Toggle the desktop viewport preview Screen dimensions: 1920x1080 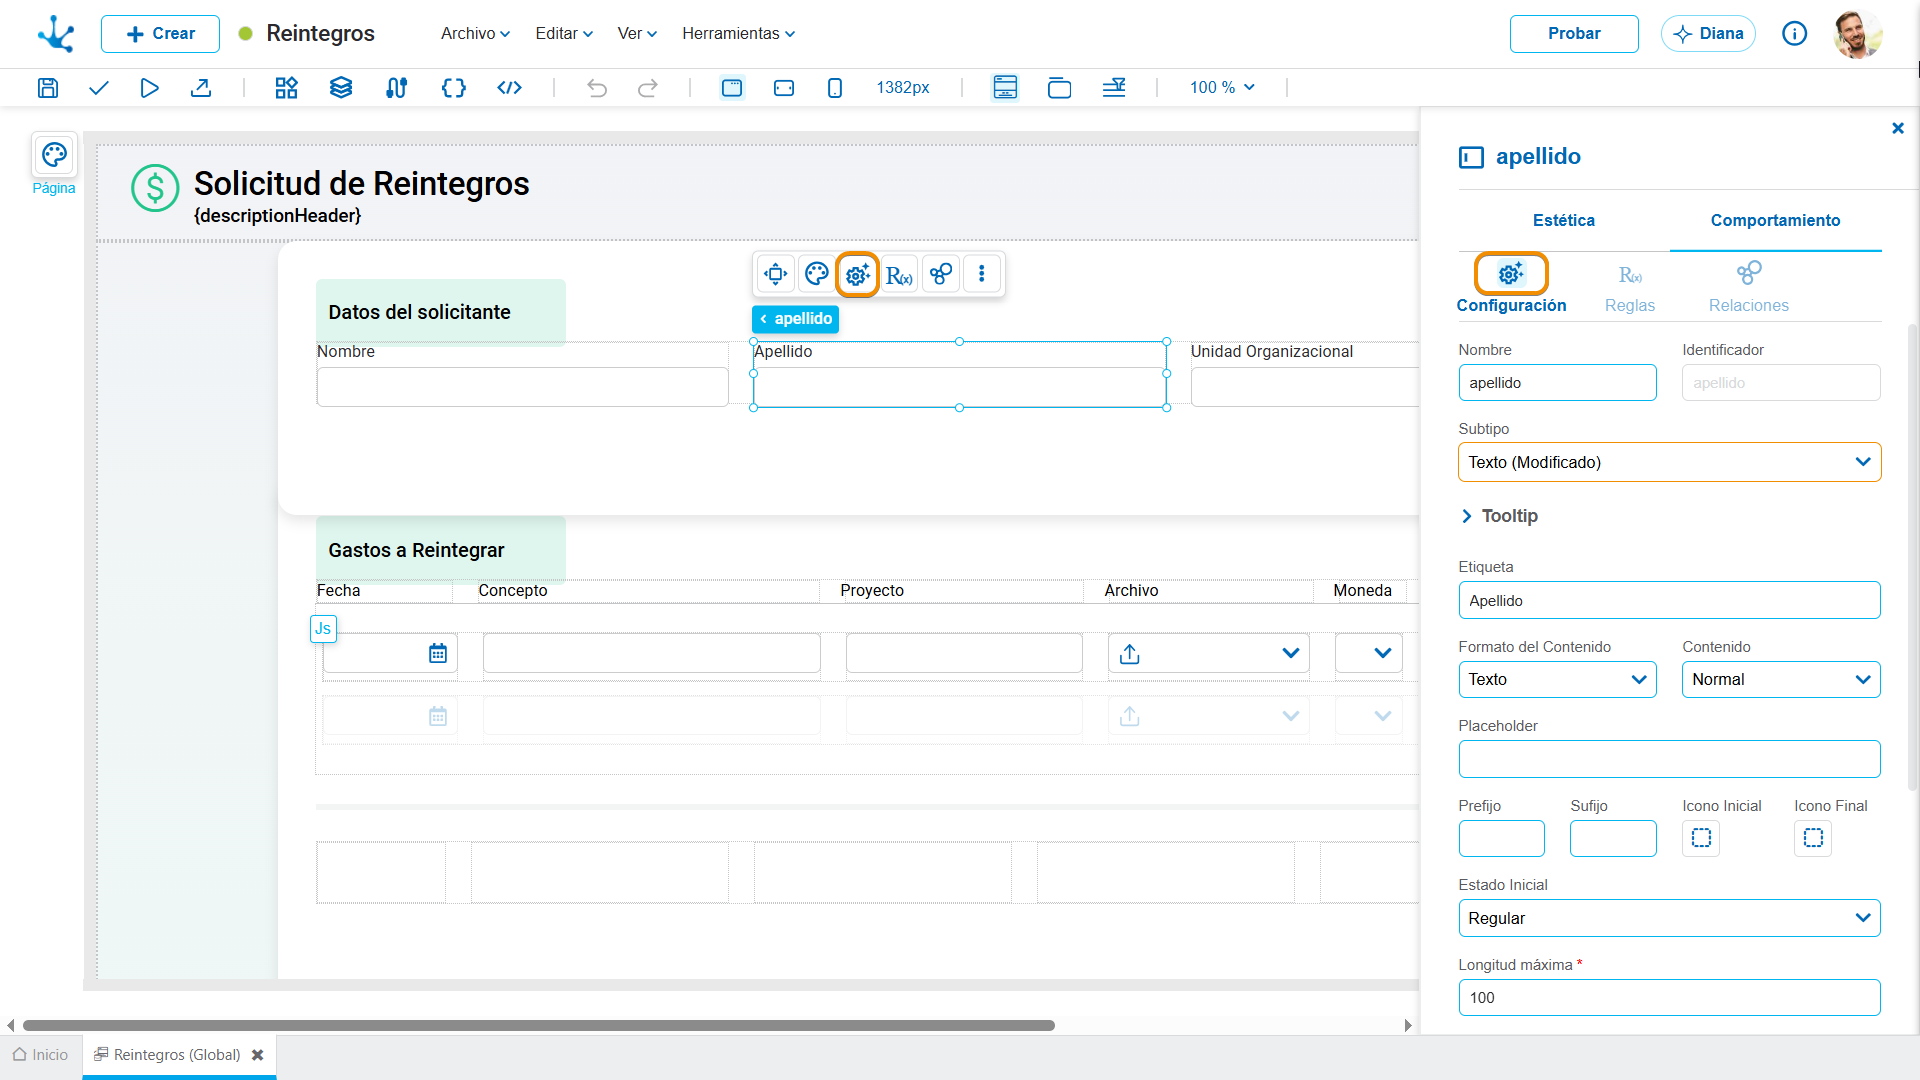732,88
